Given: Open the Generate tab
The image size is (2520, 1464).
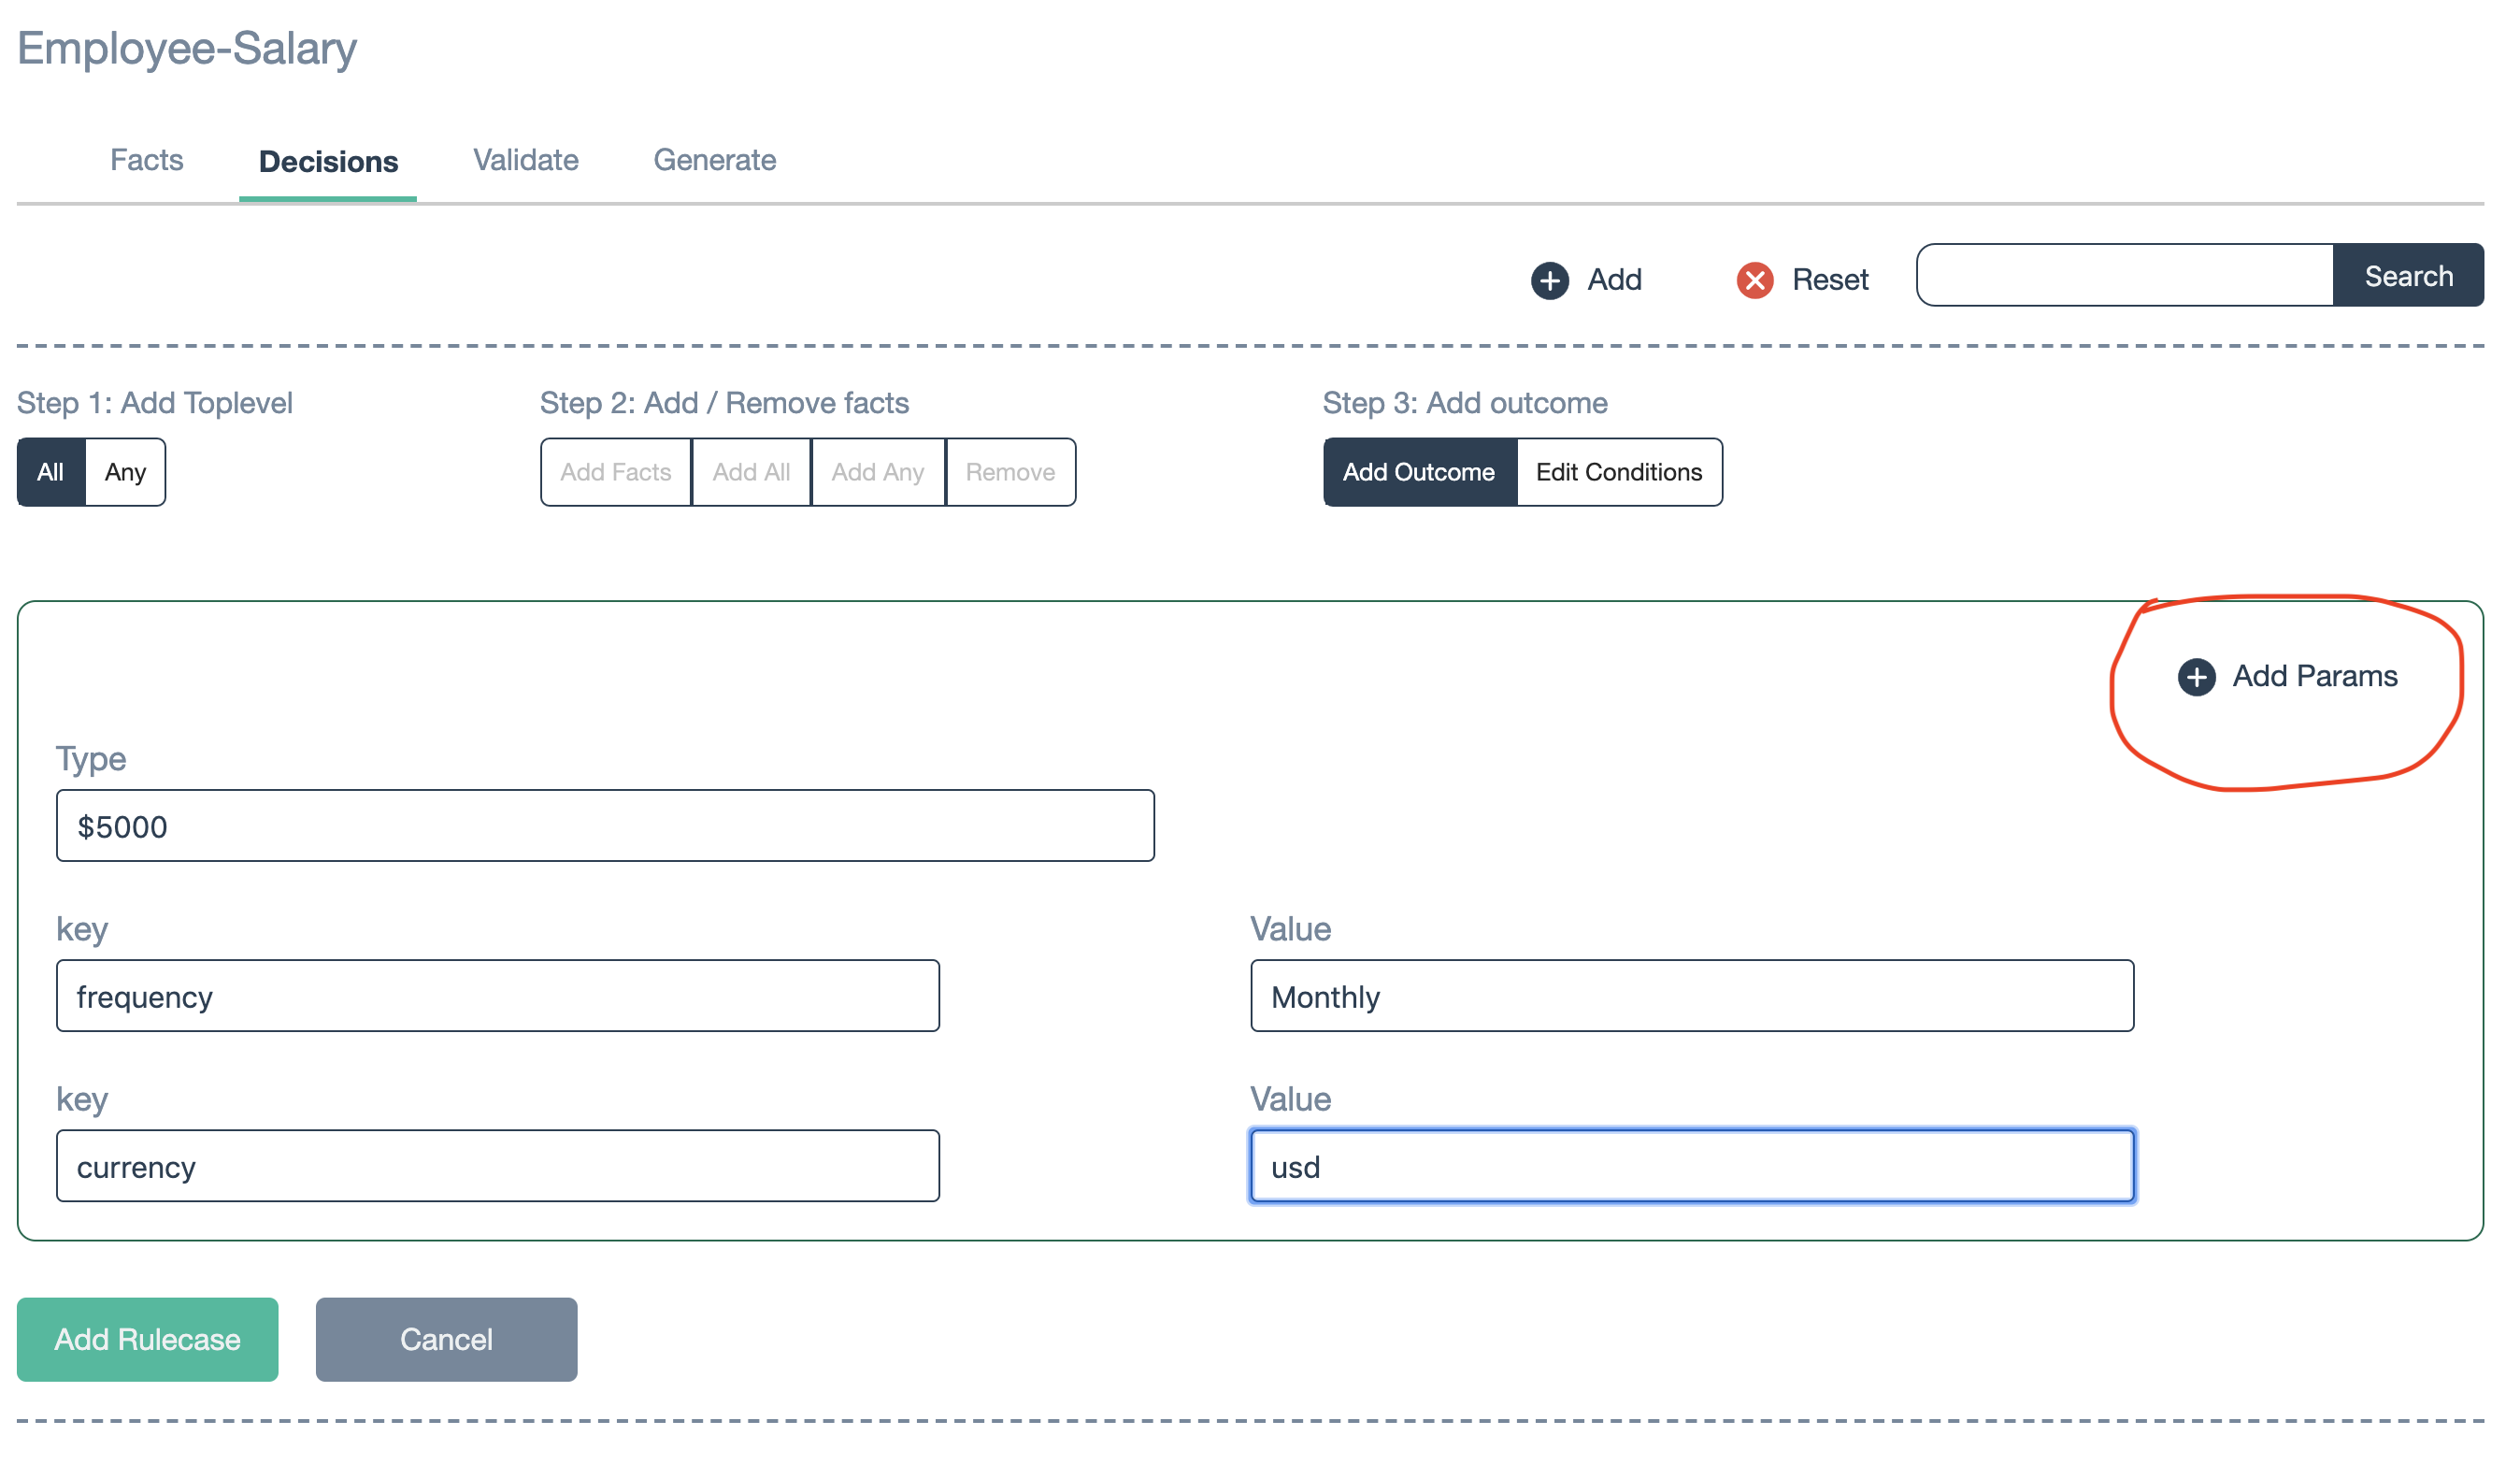Looking at the screenshot, I should tap(714, 161).
